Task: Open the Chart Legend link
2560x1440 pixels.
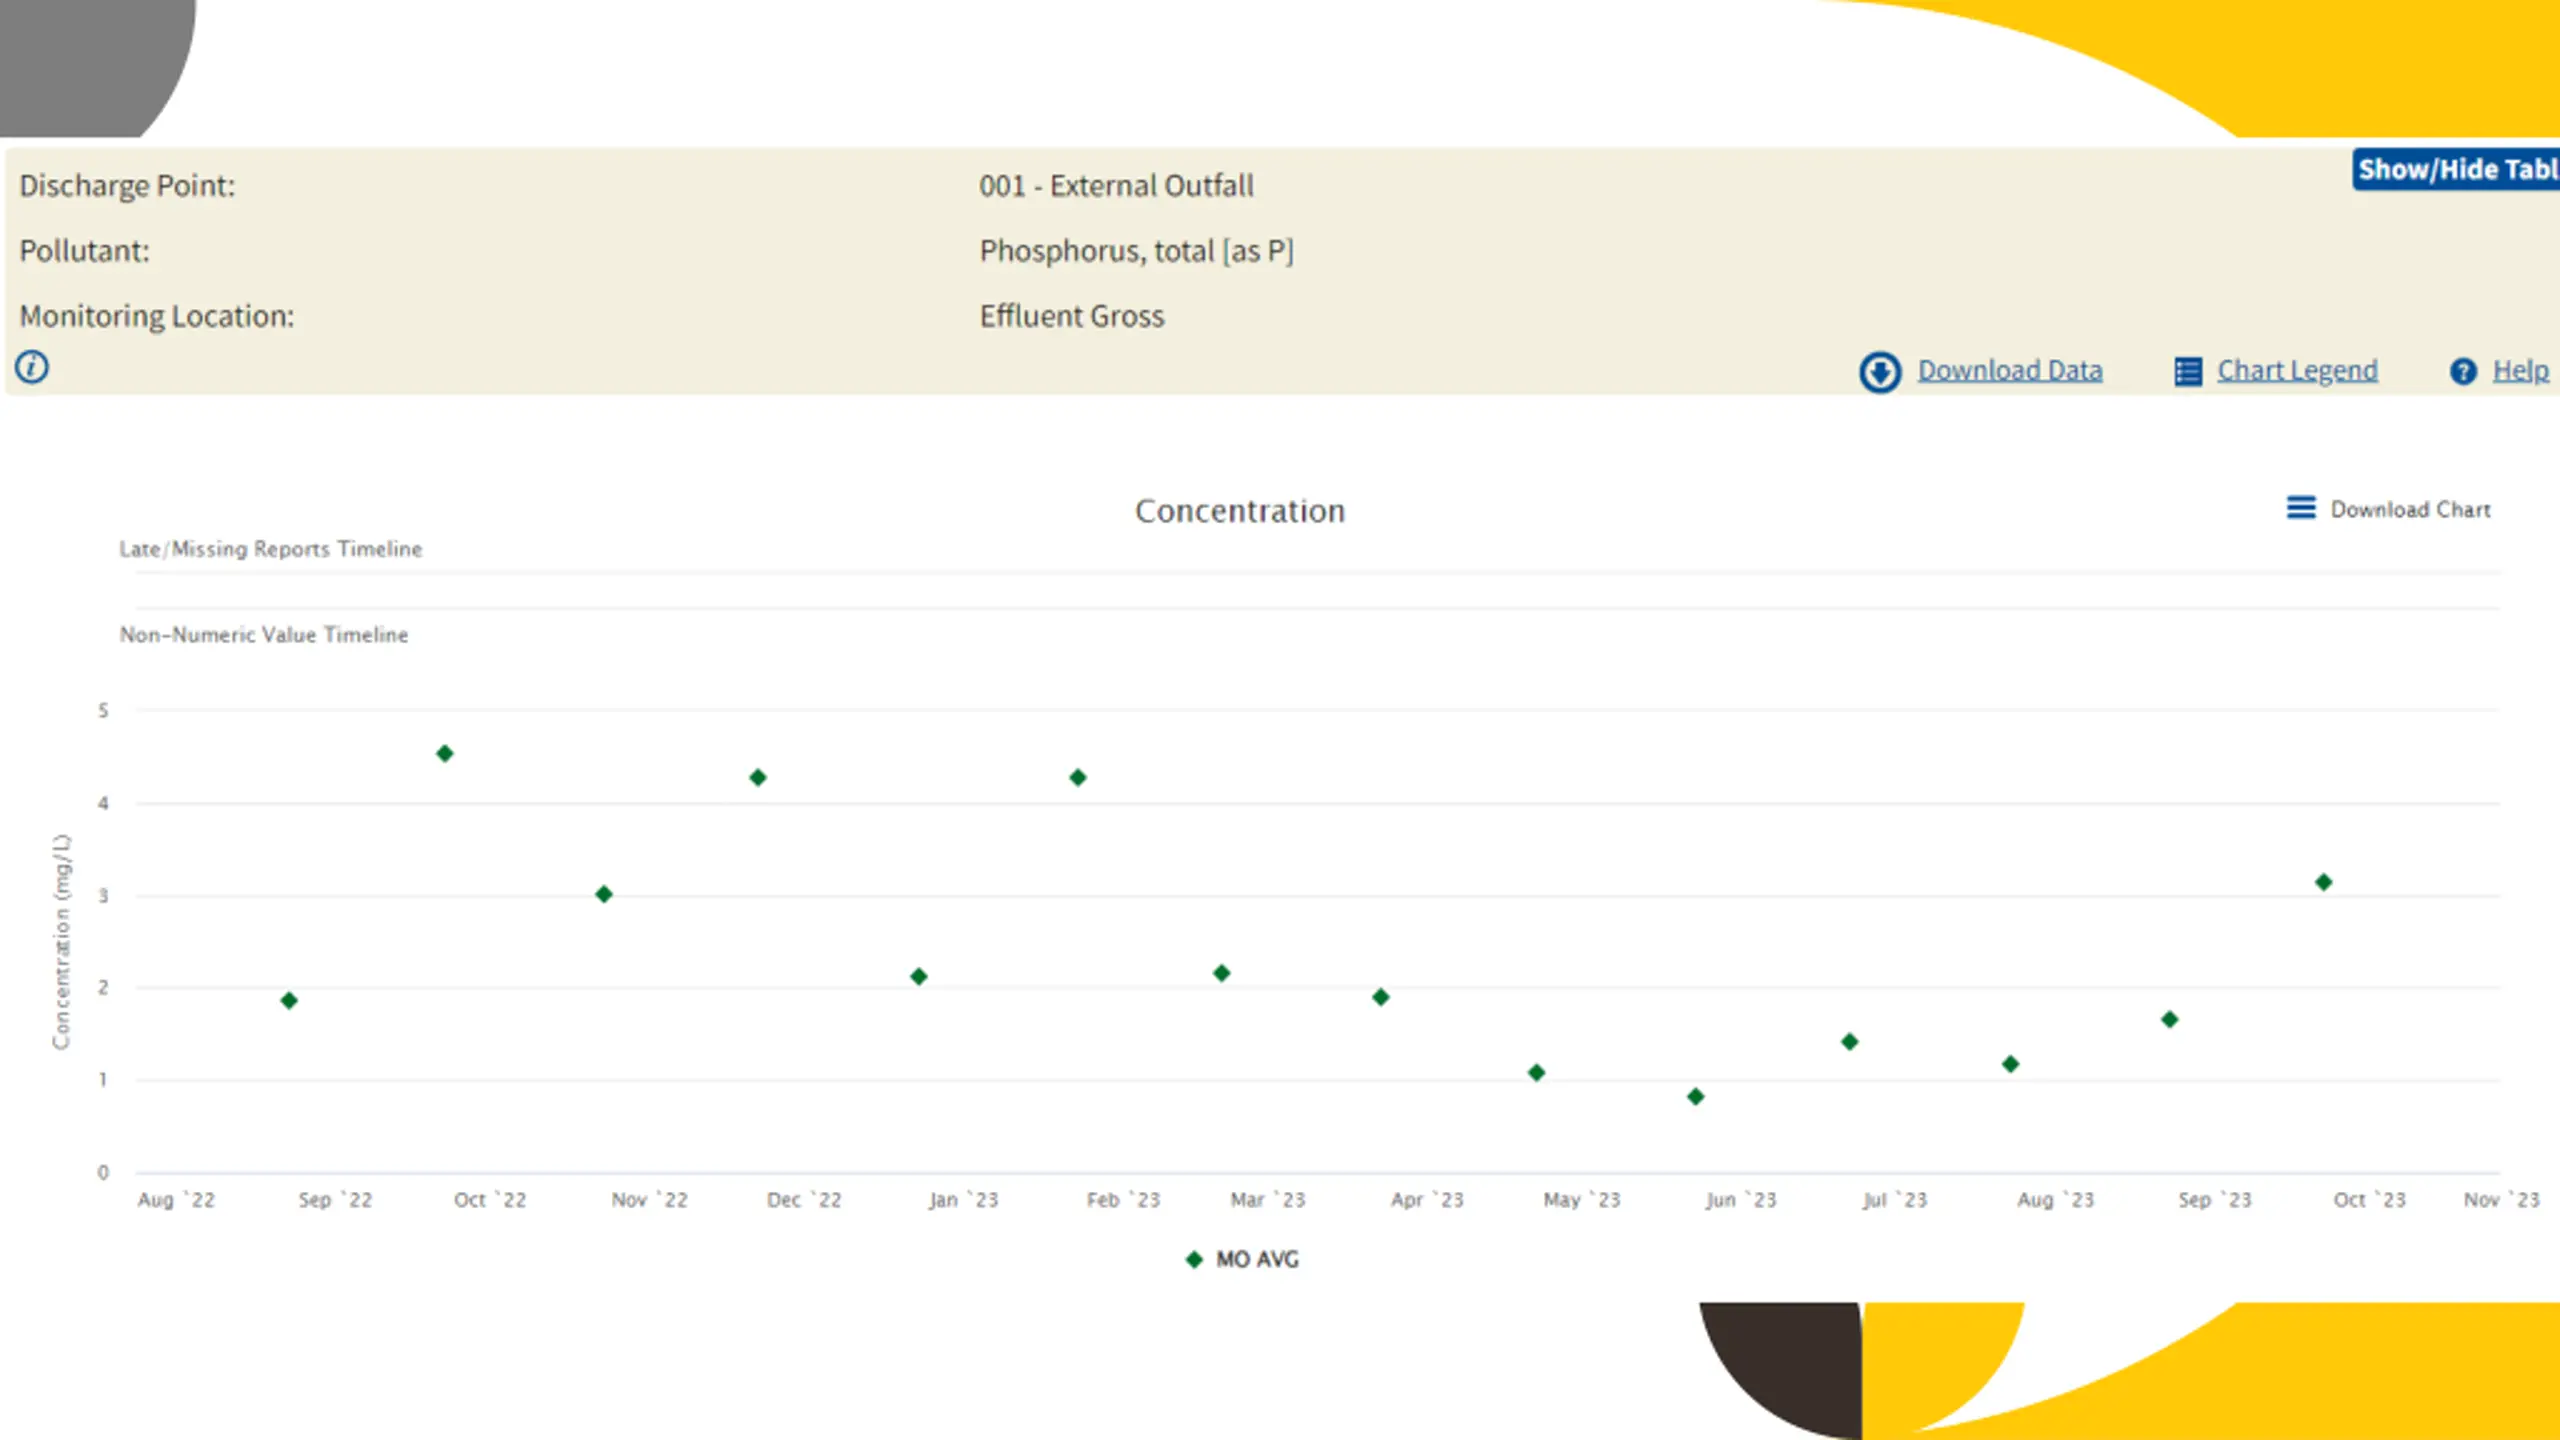Action: (x=2297, y=370)
